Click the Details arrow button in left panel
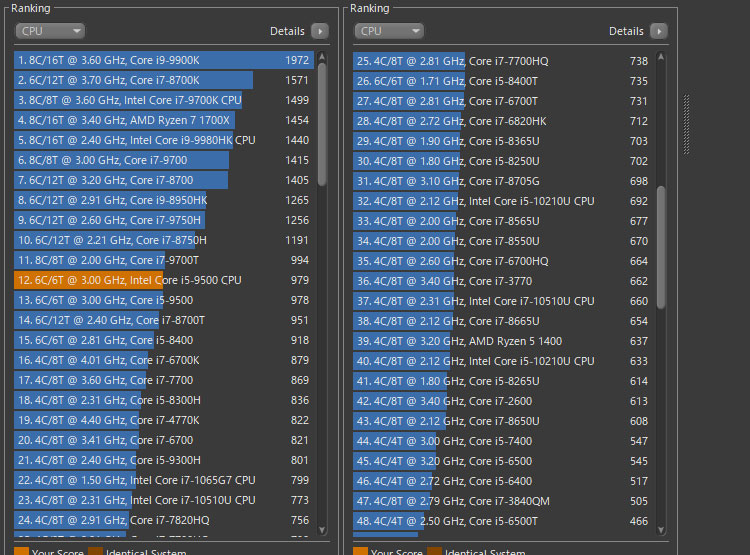The image size is (750, 555). 320,31
